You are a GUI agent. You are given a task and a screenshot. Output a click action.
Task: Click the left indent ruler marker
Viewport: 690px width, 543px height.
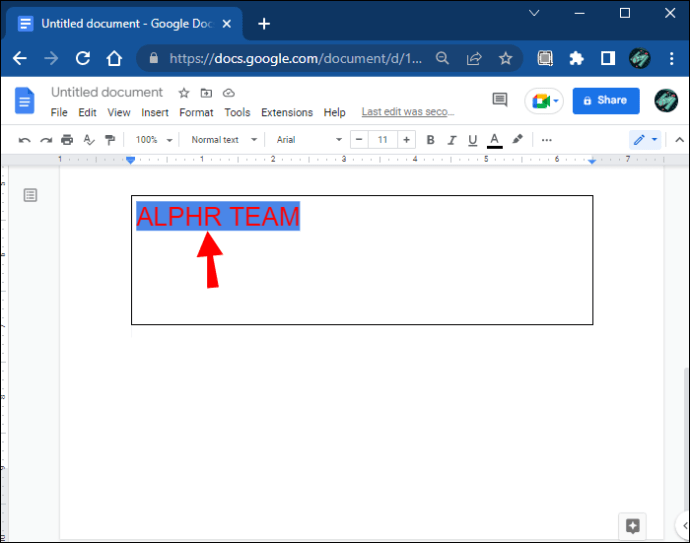[x=130, y=160]
